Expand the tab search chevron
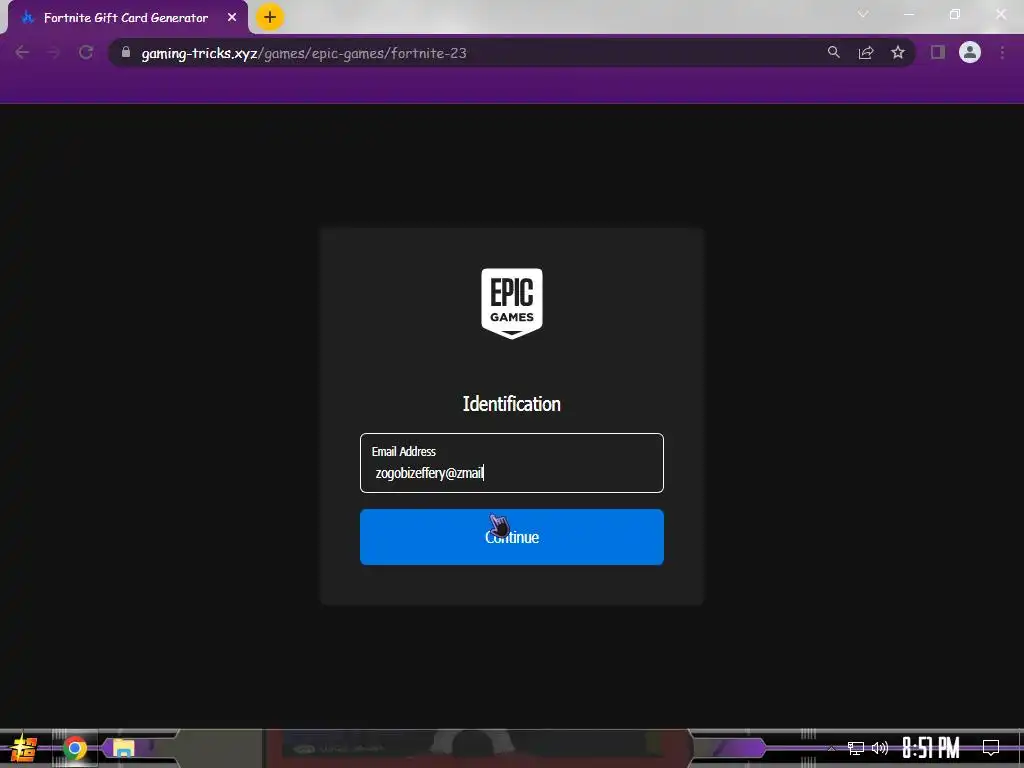 click(863, 14)
